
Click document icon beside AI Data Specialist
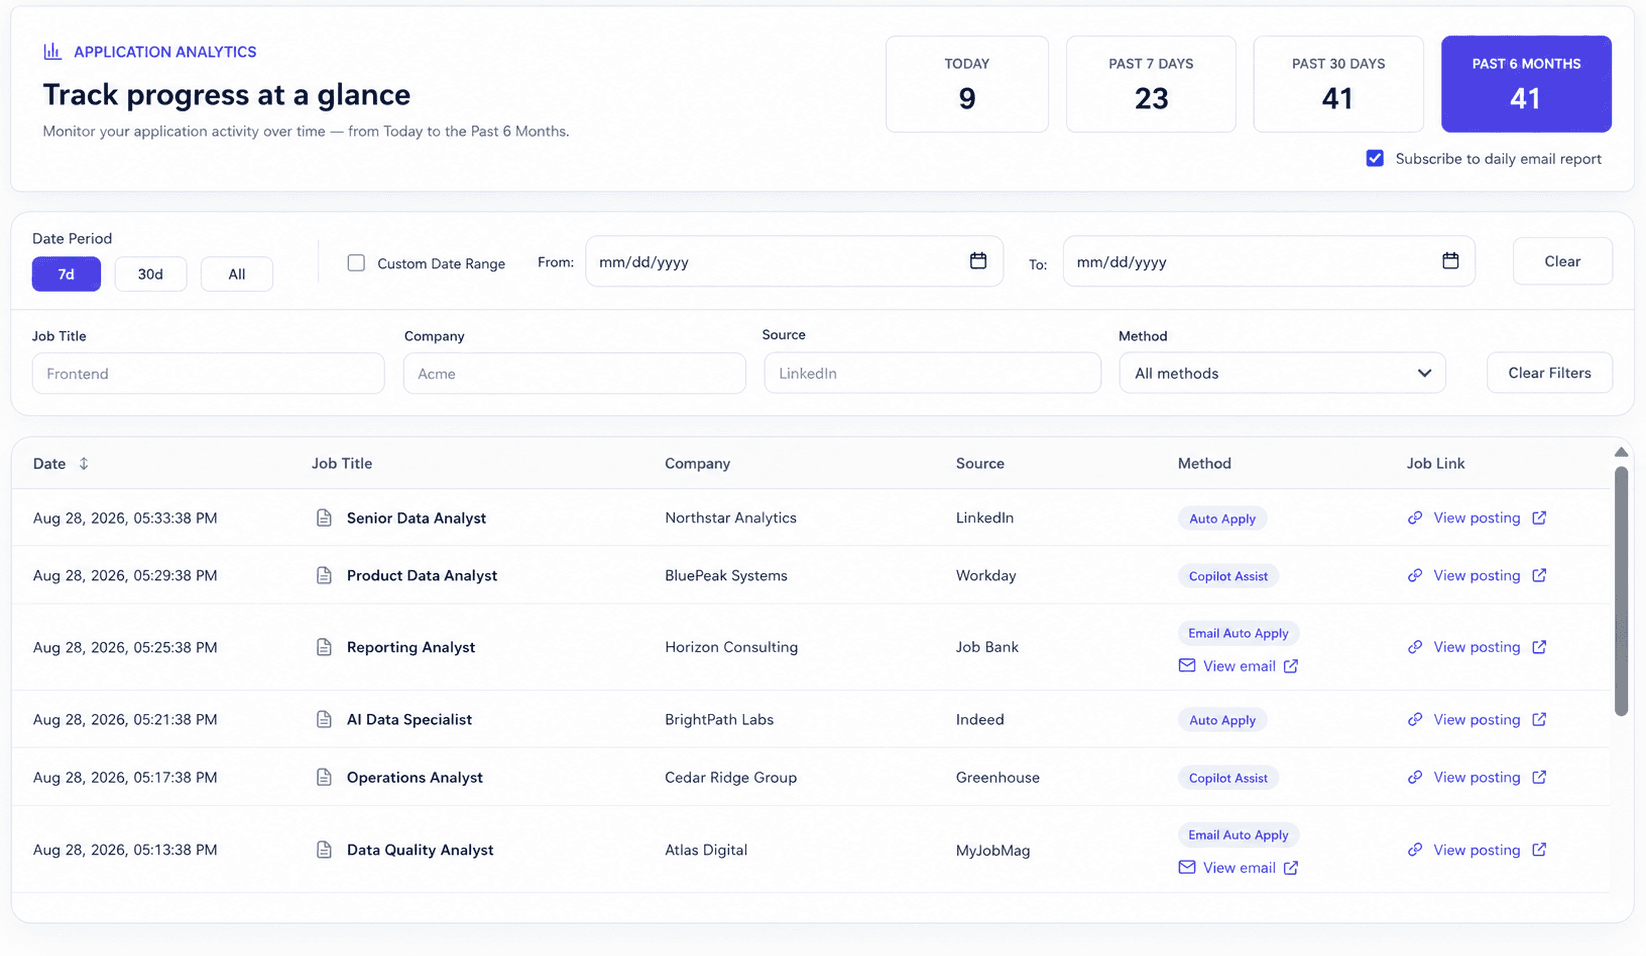tap(324, 719)
